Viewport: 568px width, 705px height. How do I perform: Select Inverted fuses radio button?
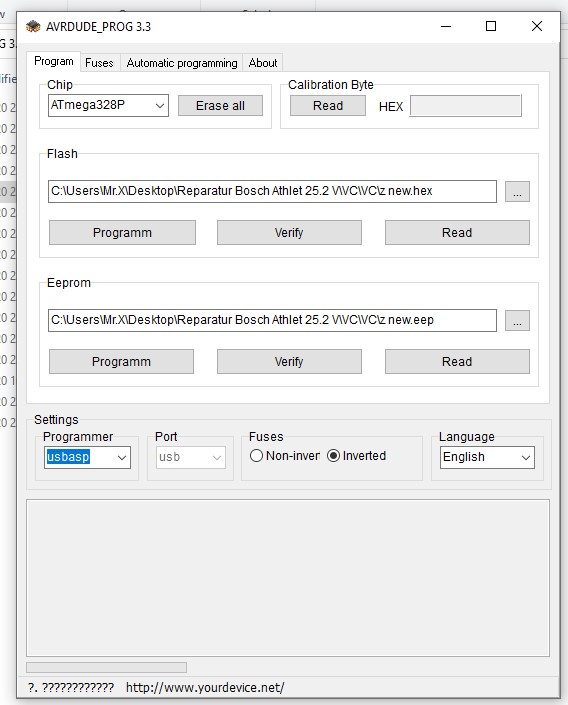[x=356, y=456]
